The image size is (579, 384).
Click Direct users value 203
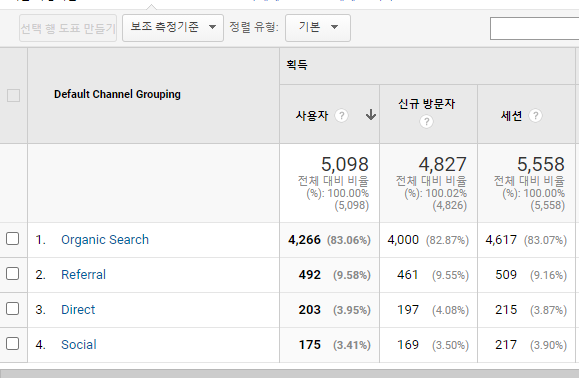pos(309,309)
